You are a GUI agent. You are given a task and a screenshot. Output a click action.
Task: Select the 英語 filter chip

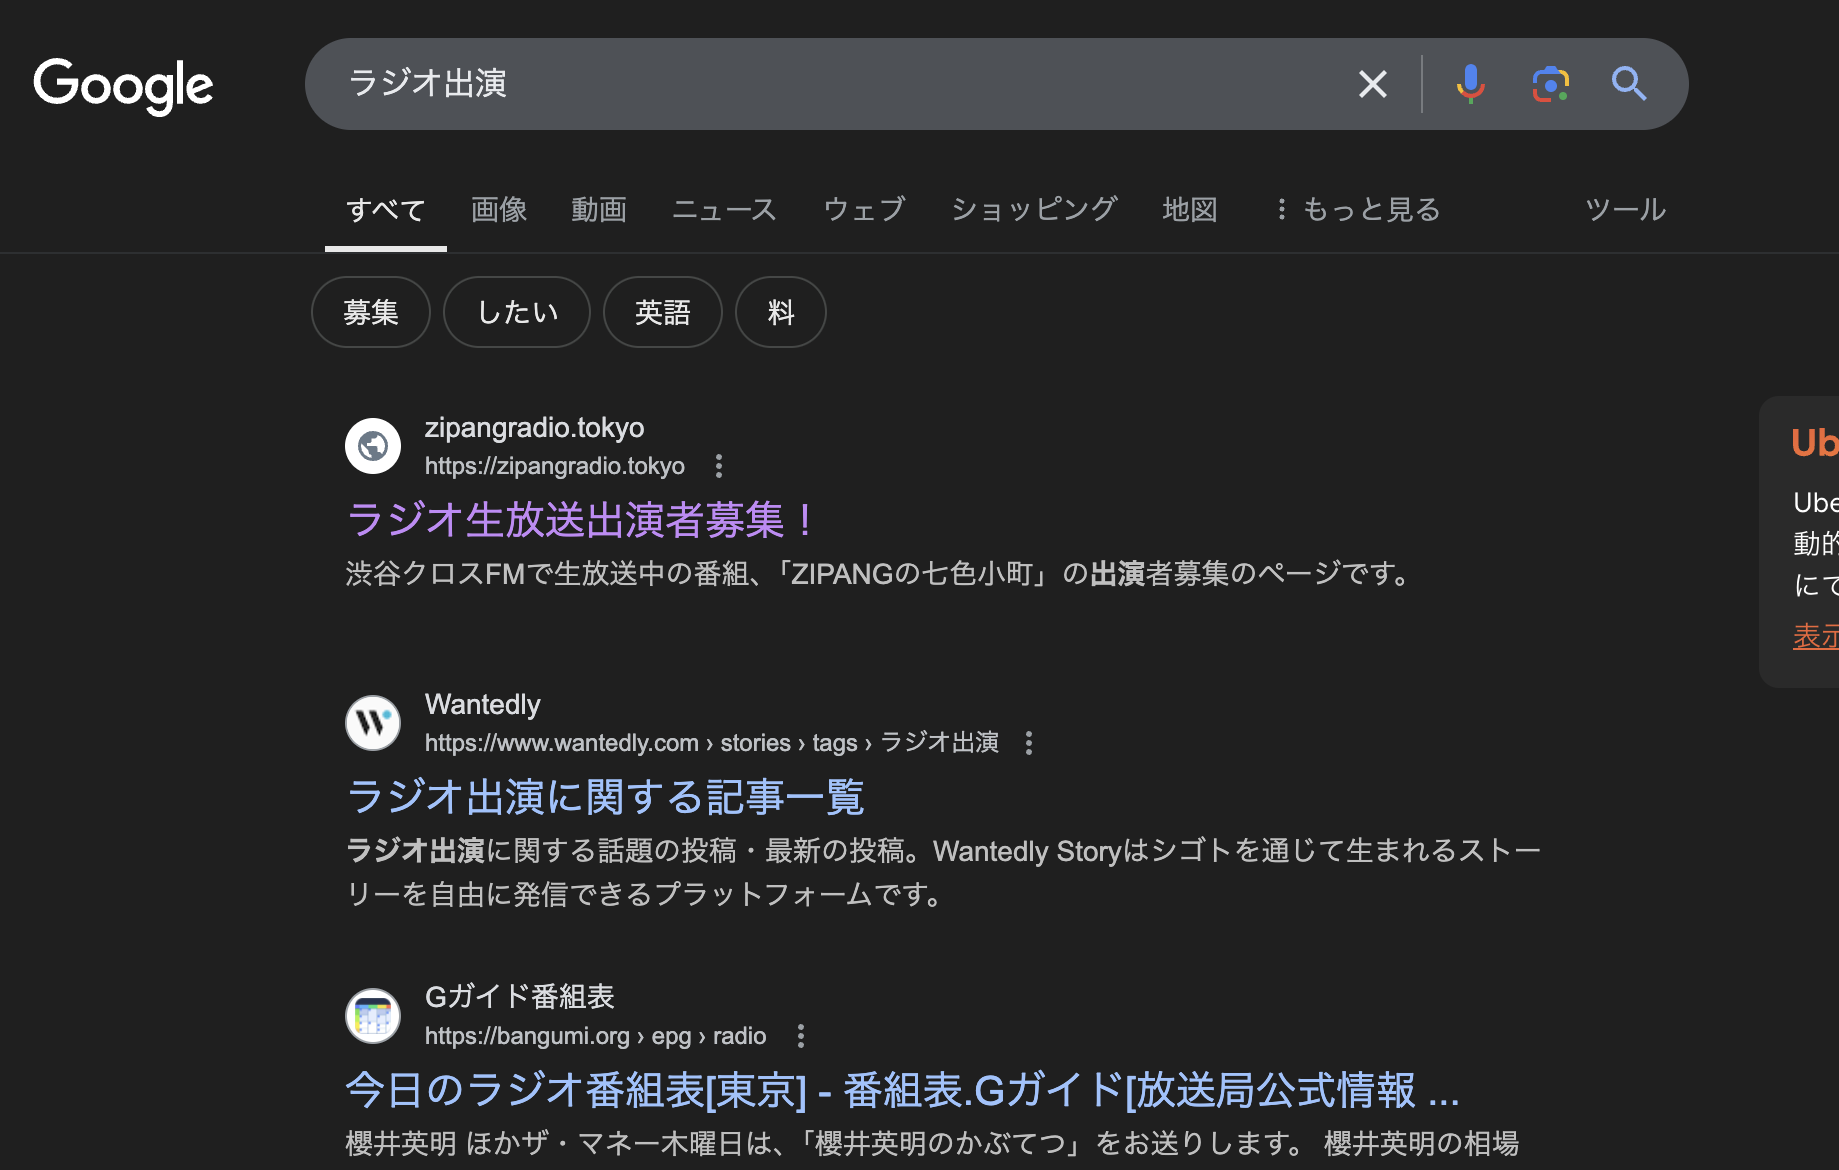tap(662, 312)
